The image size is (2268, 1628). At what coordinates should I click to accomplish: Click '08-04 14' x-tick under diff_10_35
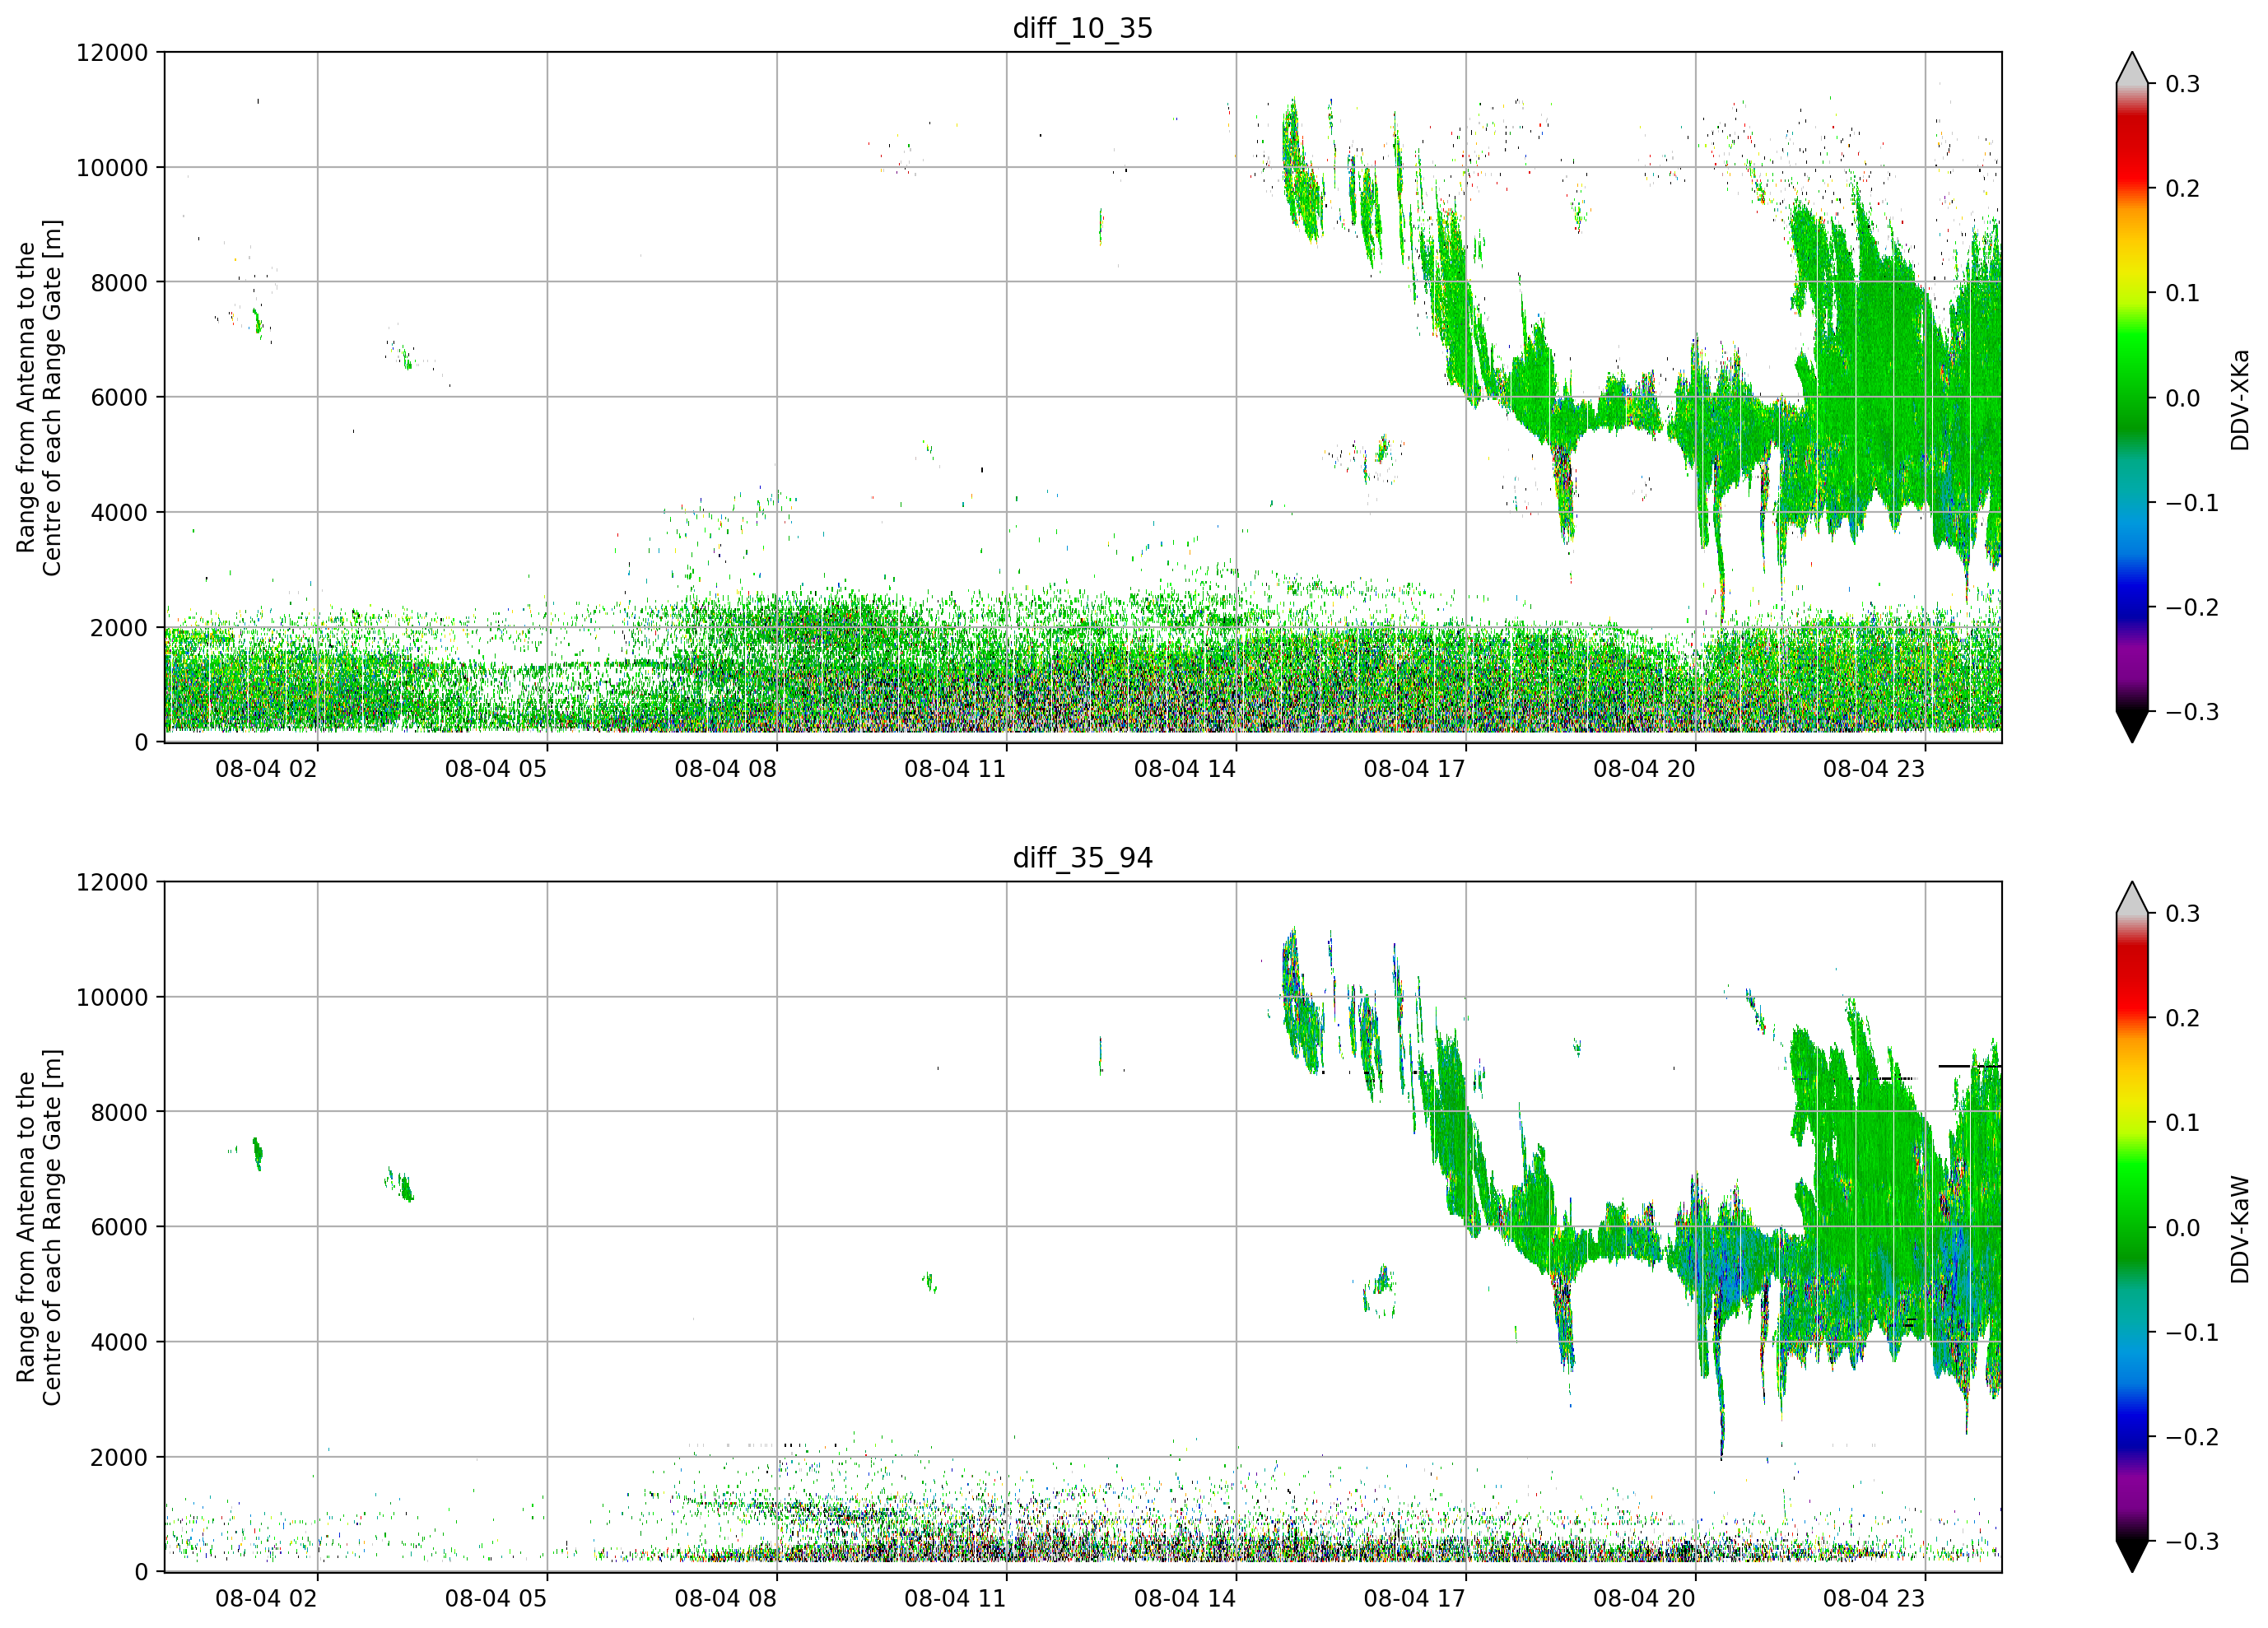[x=1185, y=769]
